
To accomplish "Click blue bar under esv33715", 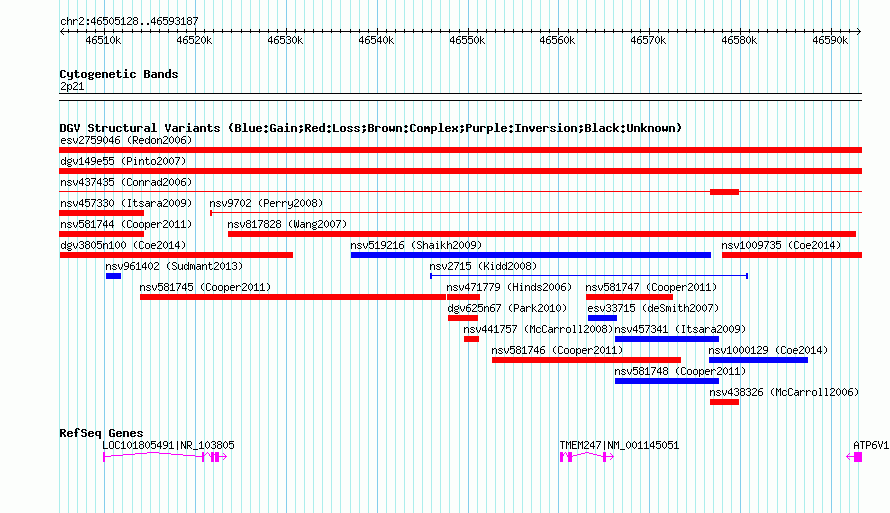I will 602,318.
